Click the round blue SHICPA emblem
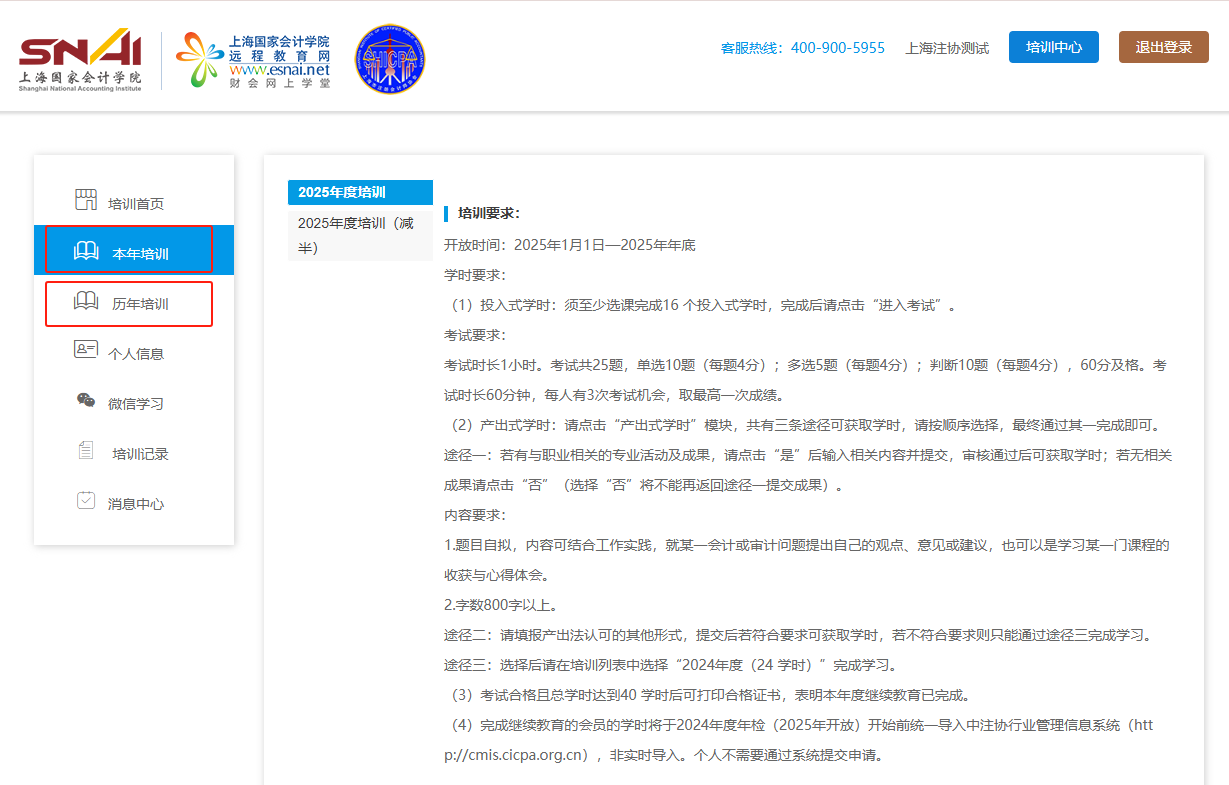The image size is (1229, 785). (x=390, y=60)
